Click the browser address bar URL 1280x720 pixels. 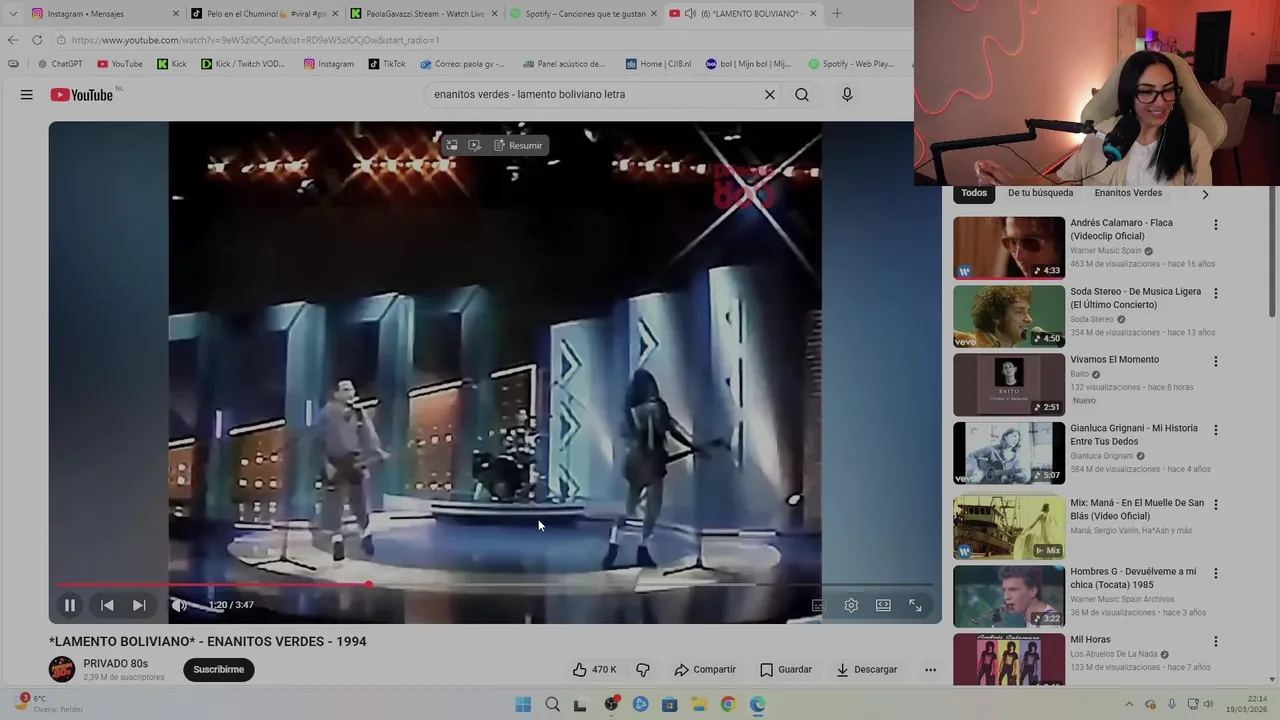(255, 40)
